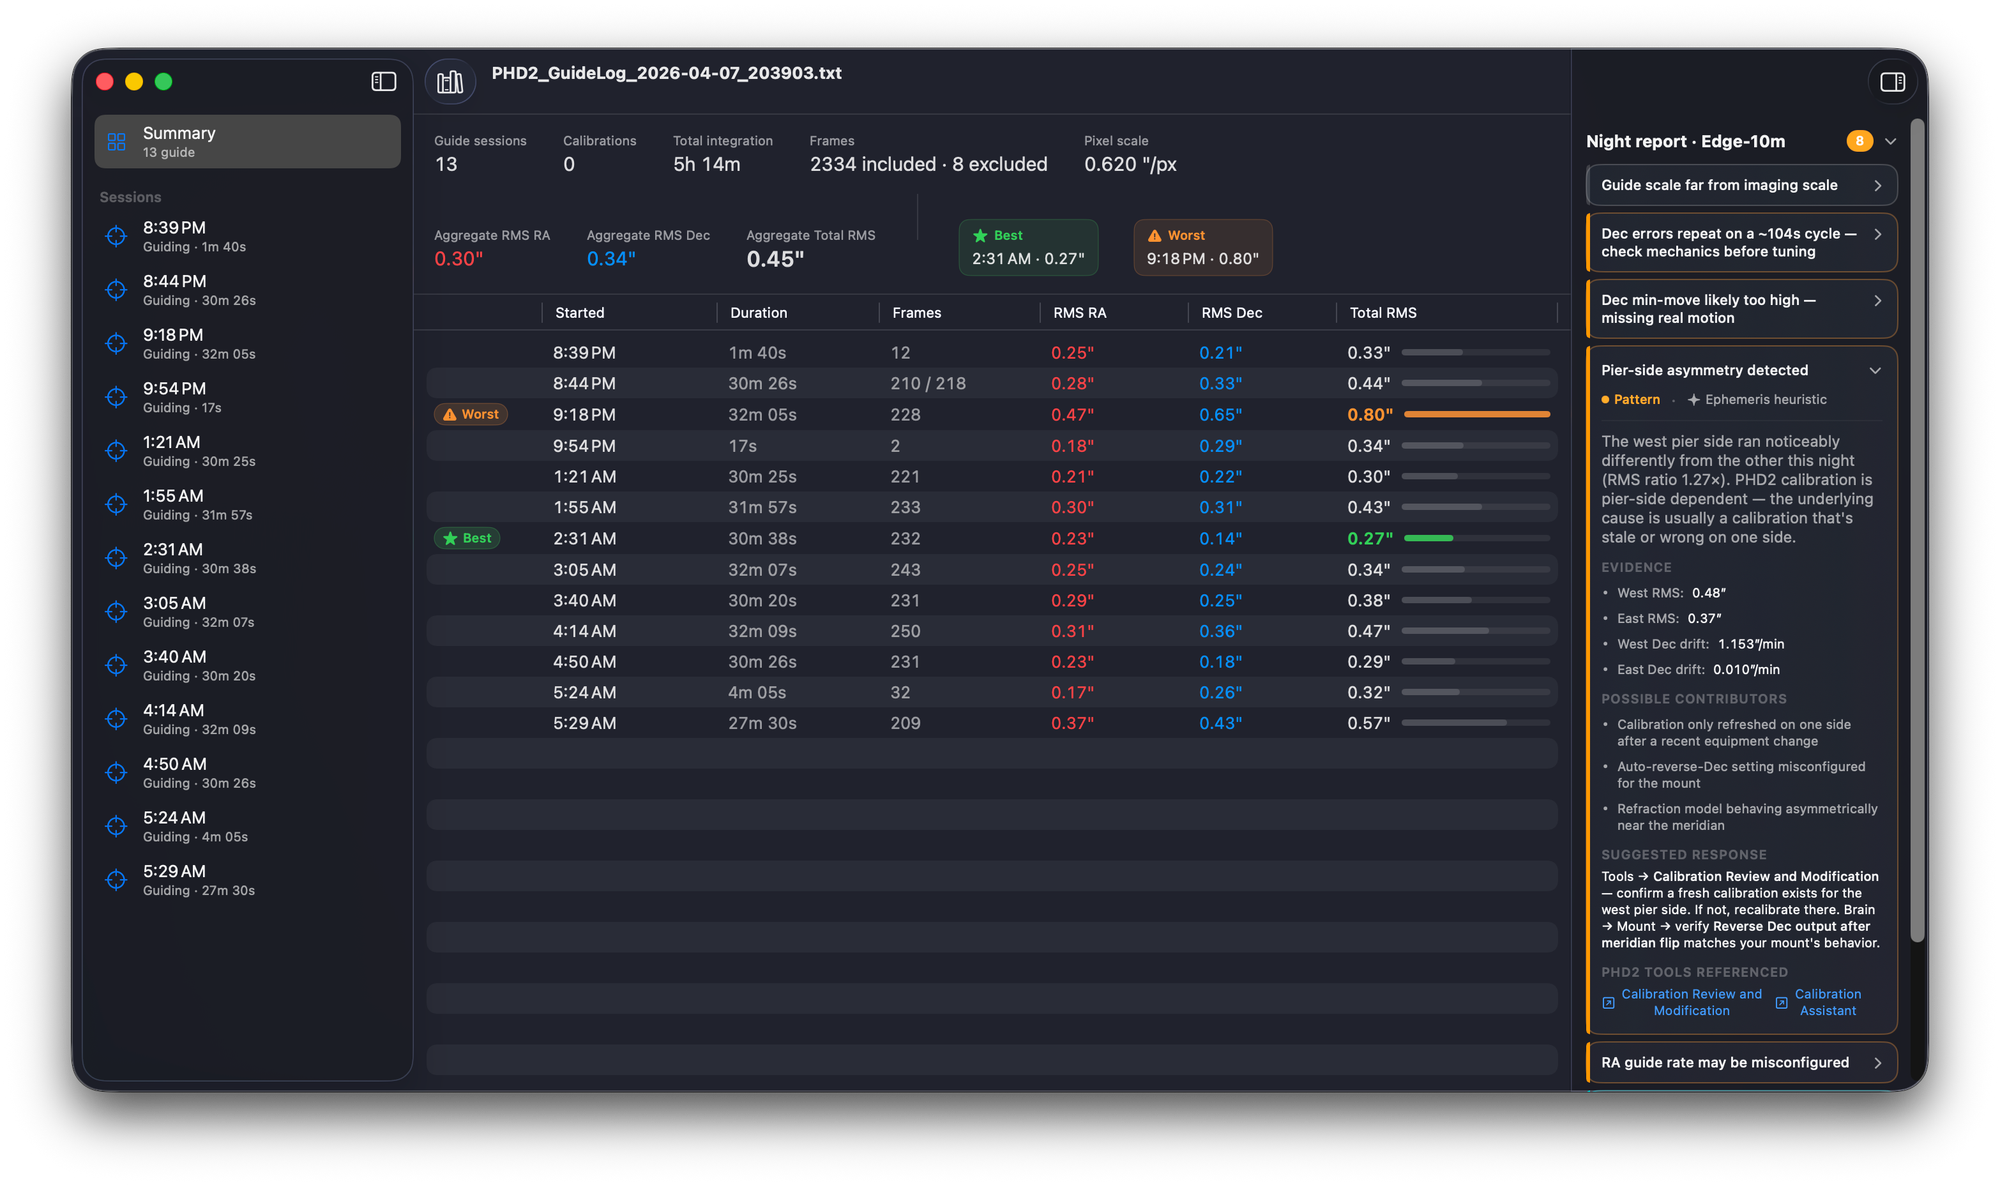Click crosshair icon for 8:39 PM session
The width and height of the screenshot is (2000, 1186).
point(117,236)
